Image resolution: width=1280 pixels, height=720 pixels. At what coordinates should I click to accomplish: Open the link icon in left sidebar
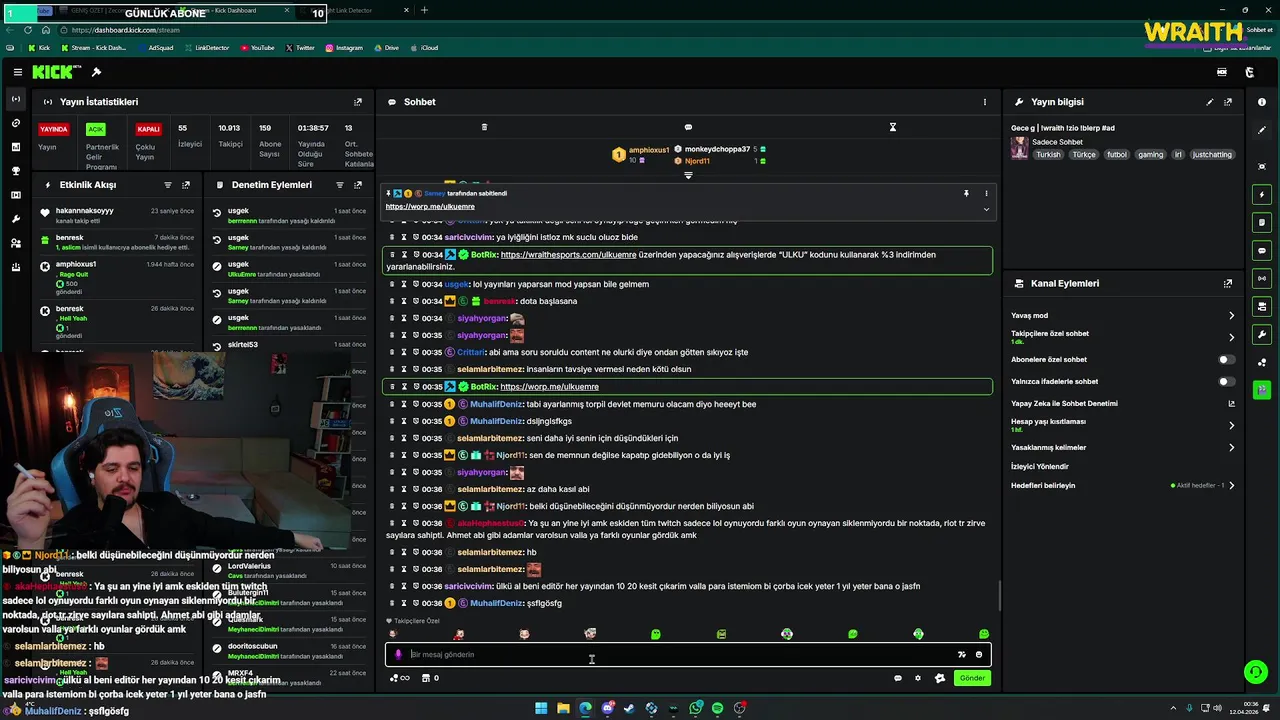tap(15, 123)
